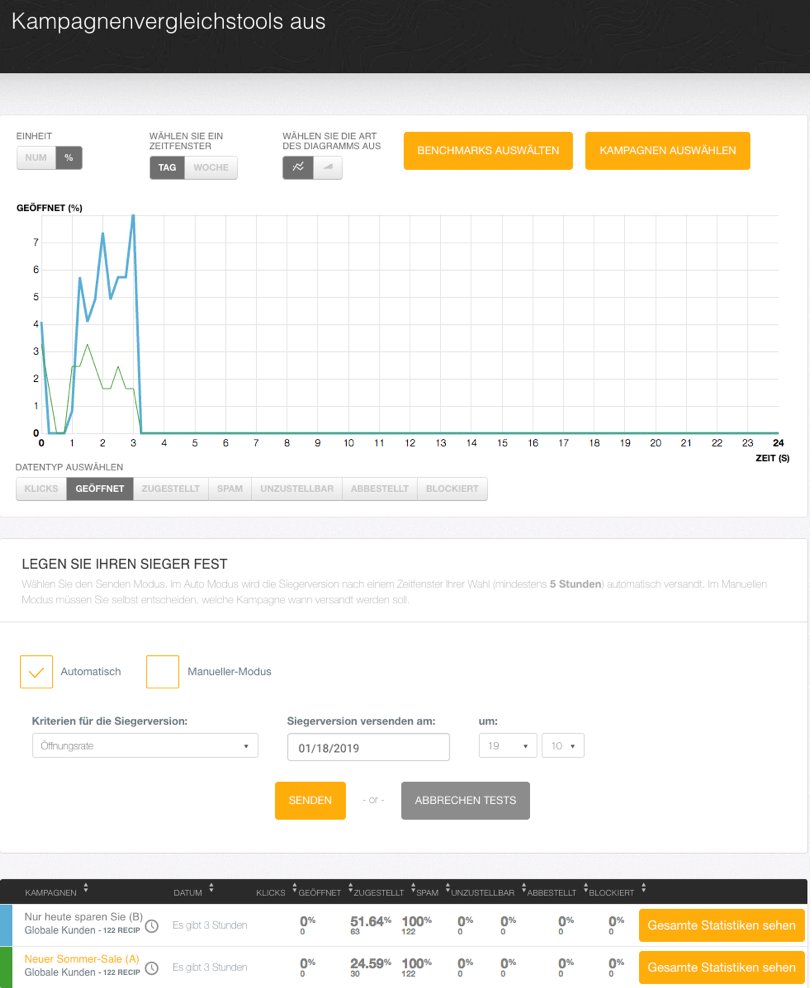
Task: Check the Manueller-Modus checkbox
Action: coord(163,672)
